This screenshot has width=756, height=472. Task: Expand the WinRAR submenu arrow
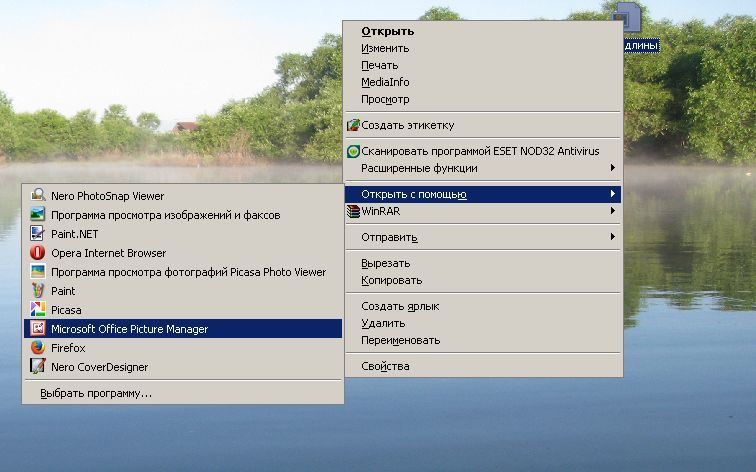click(612, 211)
